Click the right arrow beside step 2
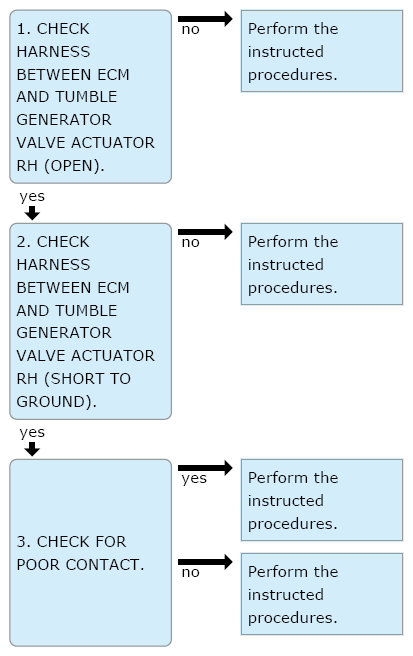 pyautogui.click(x=205, y=231)
